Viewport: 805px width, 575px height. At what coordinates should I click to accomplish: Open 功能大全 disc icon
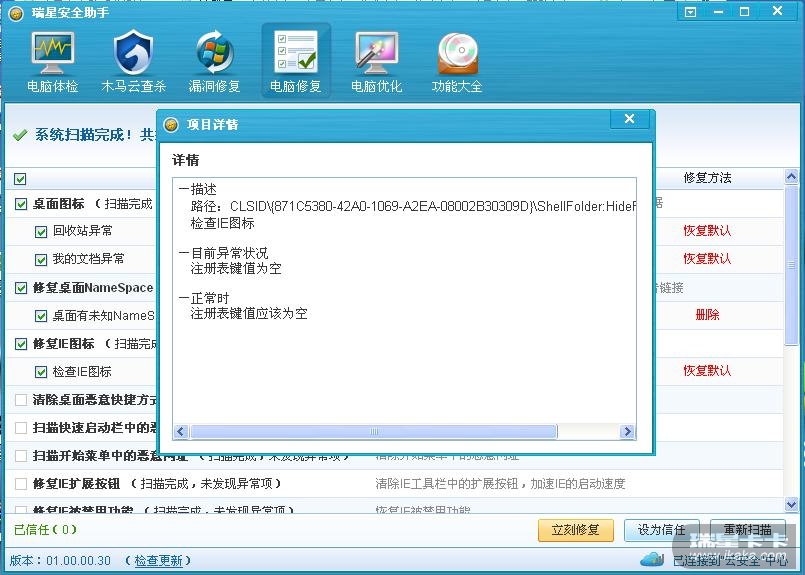[x=457, y=53]
